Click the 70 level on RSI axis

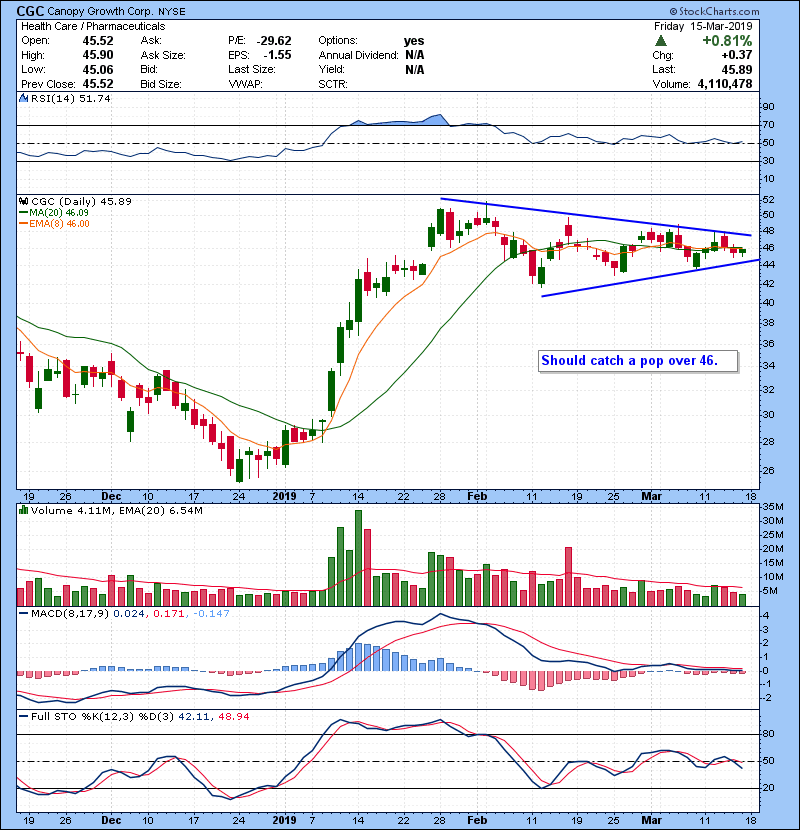[x=768, y=125]
